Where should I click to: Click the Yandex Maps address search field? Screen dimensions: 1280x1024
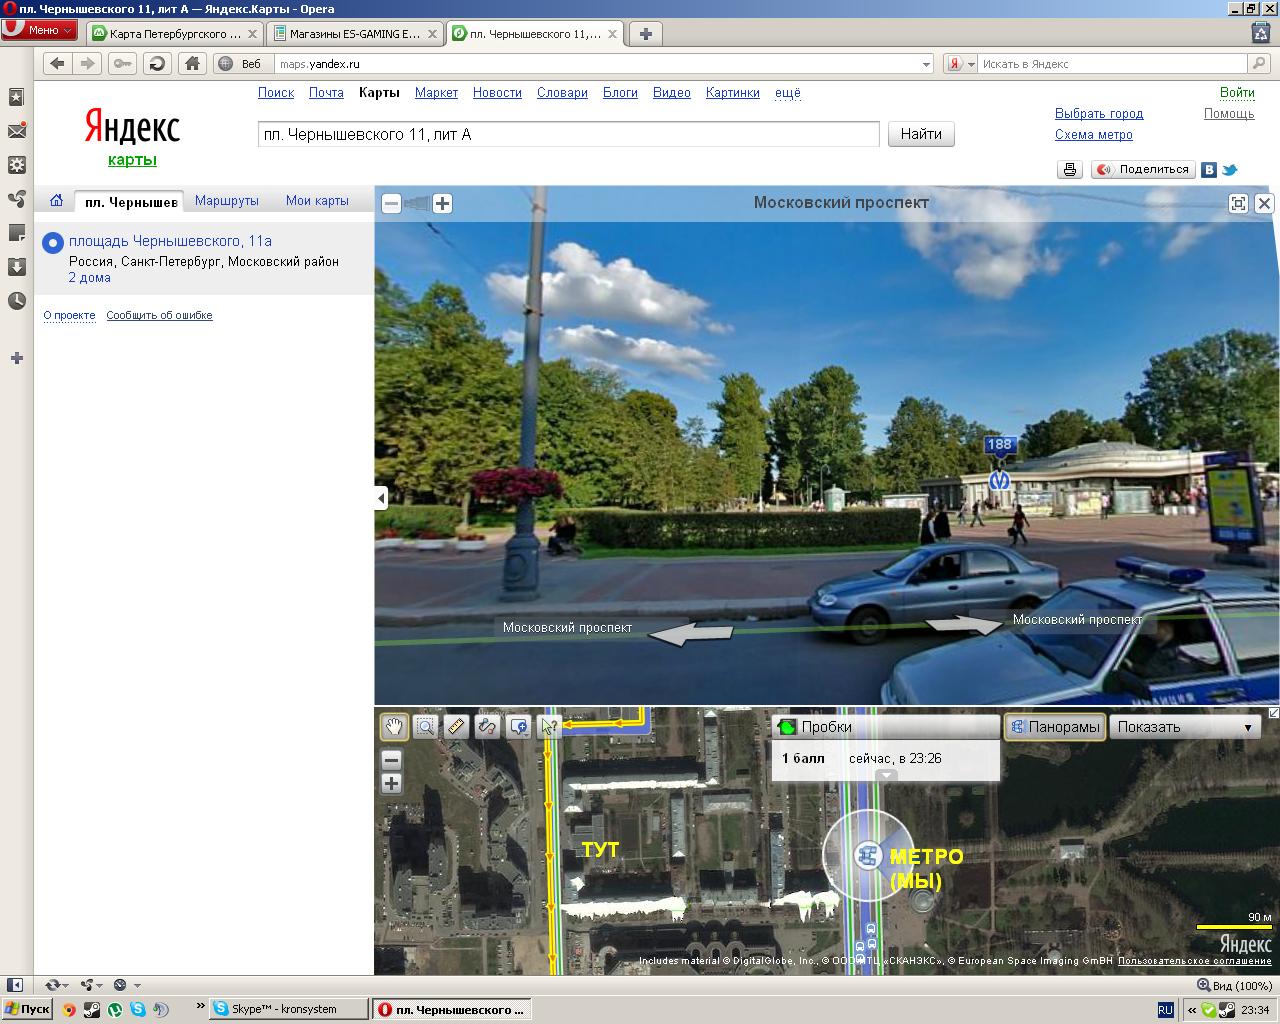tap(568, 134)
